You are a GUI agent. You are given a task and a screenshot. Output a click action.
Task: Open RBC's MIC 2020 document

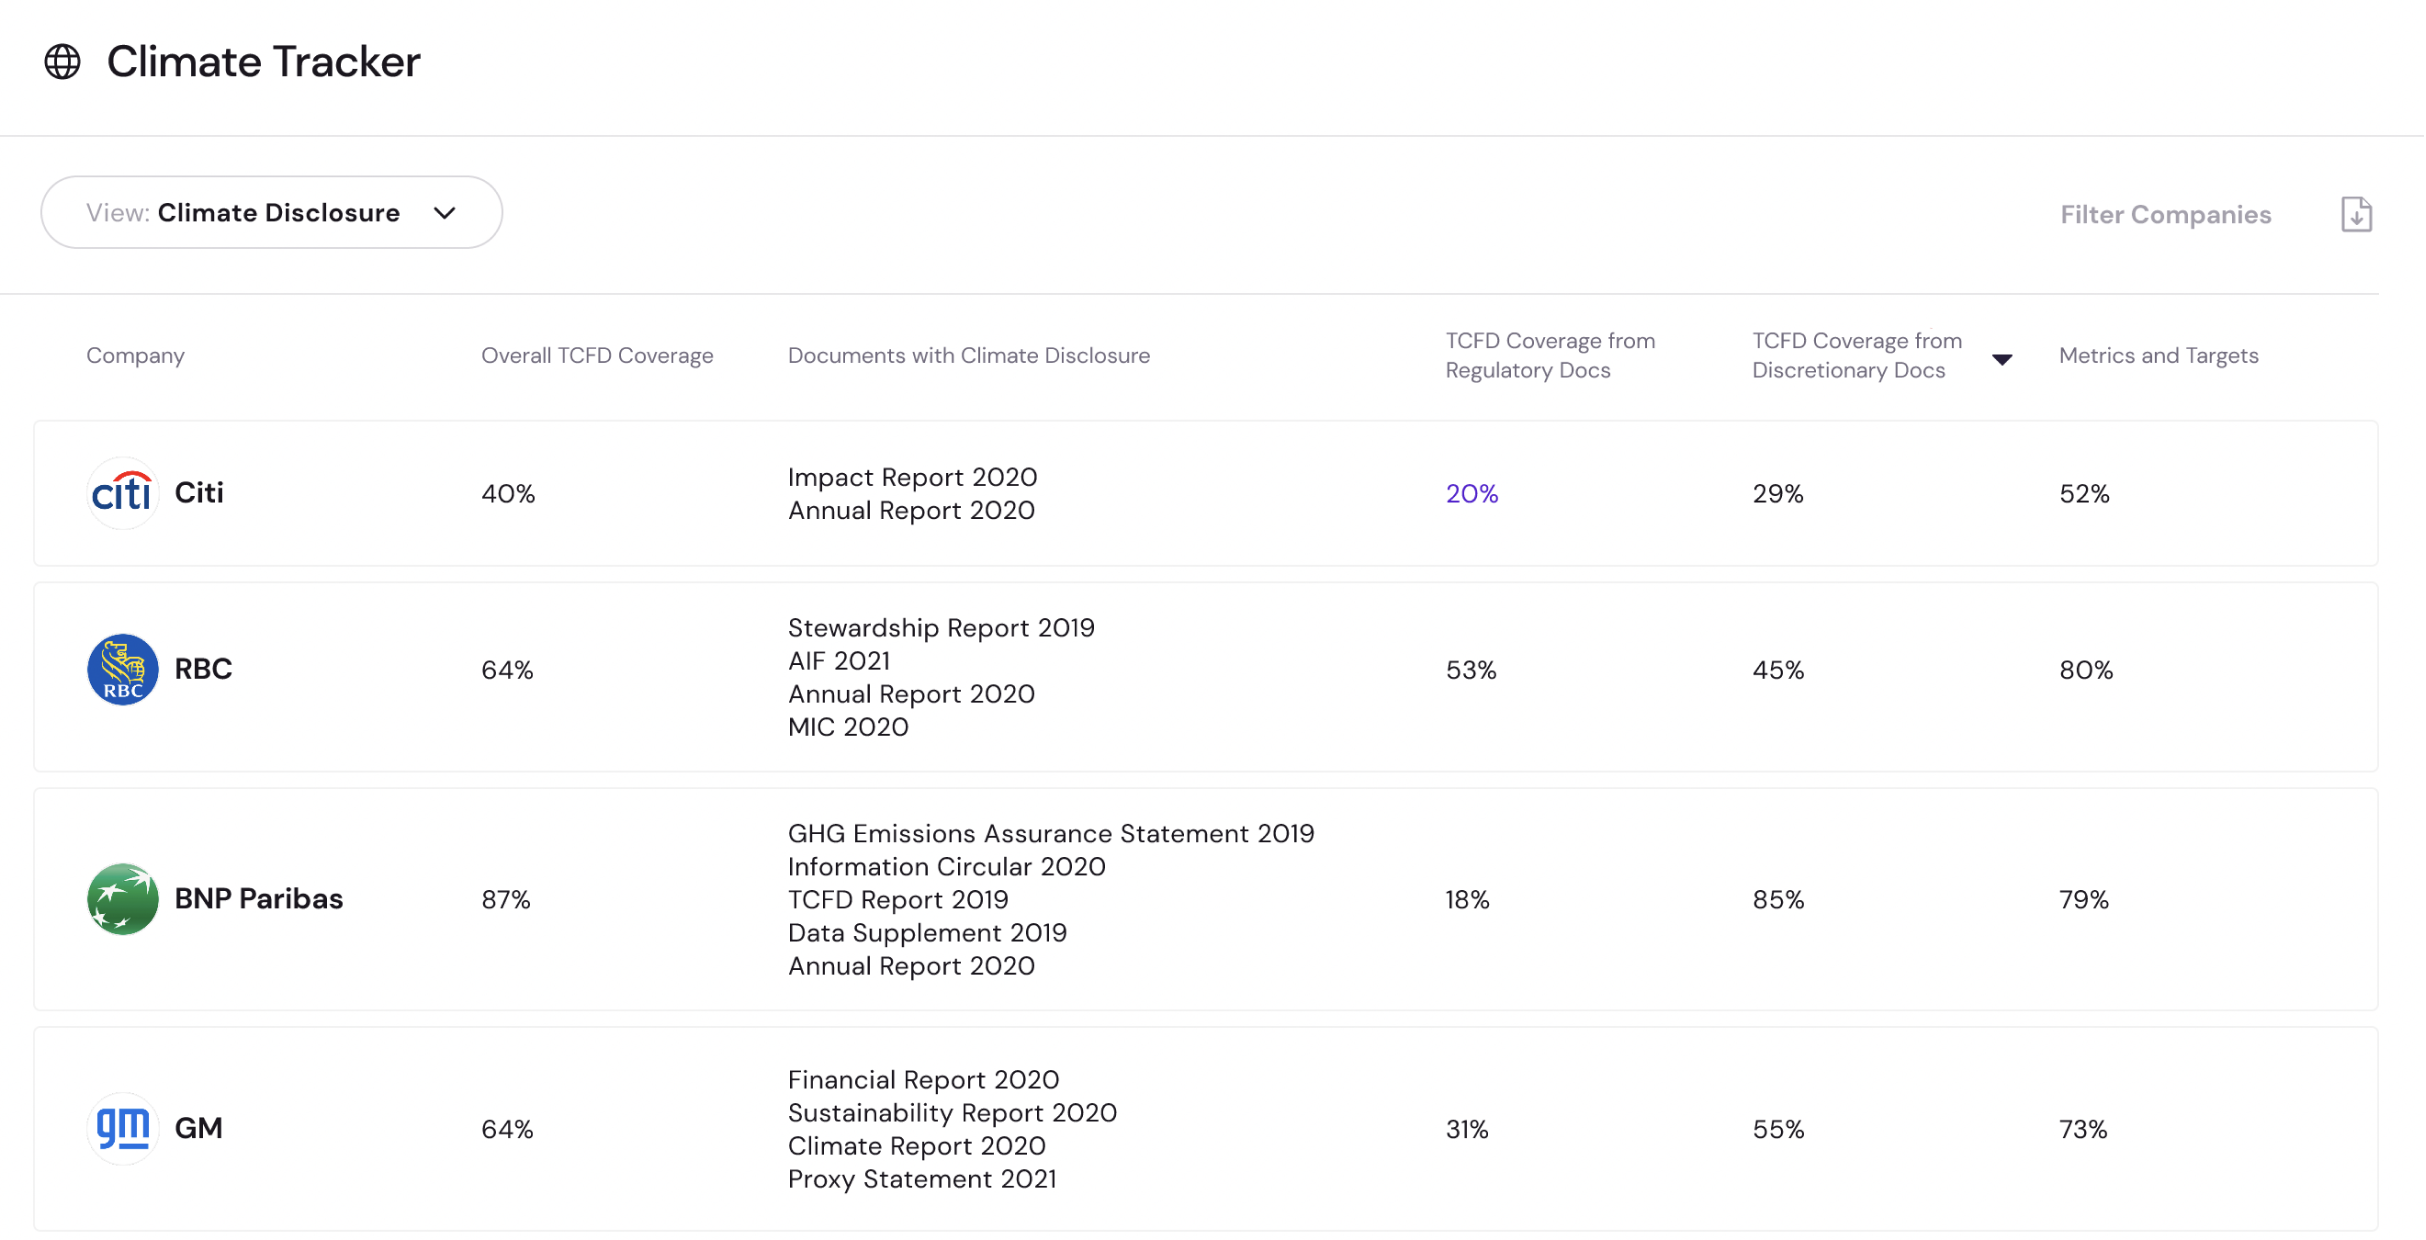tap(848, 727)
